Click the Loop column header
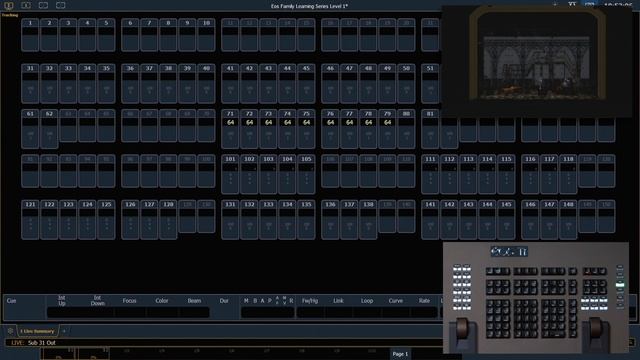 367,301
